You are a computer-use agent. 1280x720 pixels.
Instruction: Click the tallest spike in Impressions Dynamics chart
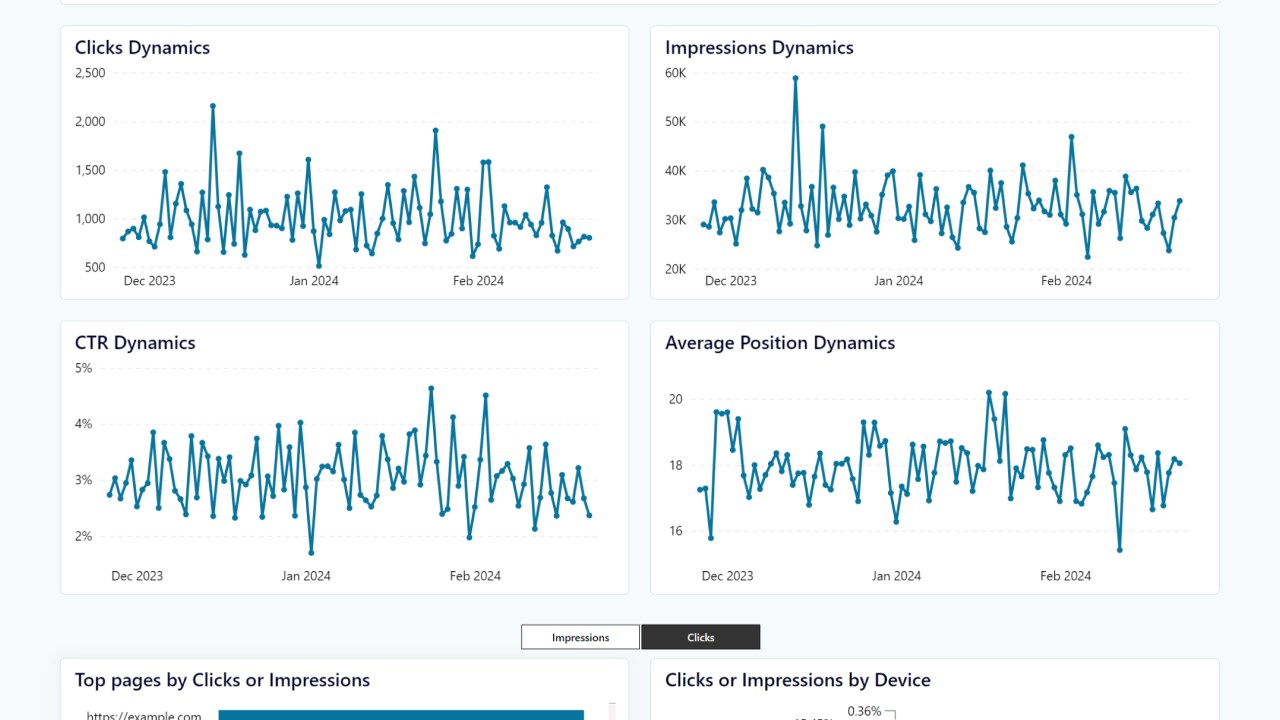[795, 78]
